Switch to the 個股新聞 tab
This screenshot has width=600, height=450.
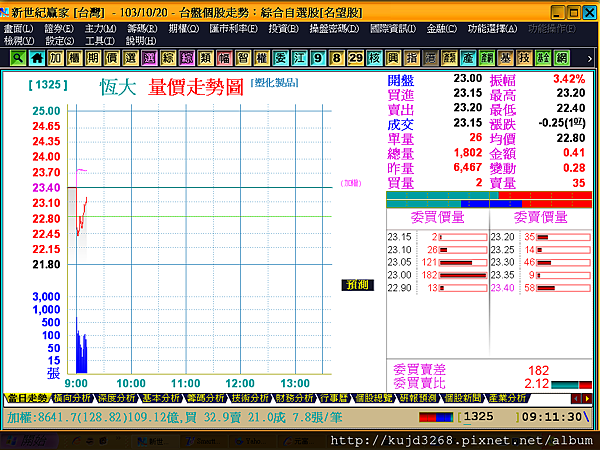coord(462,398)
